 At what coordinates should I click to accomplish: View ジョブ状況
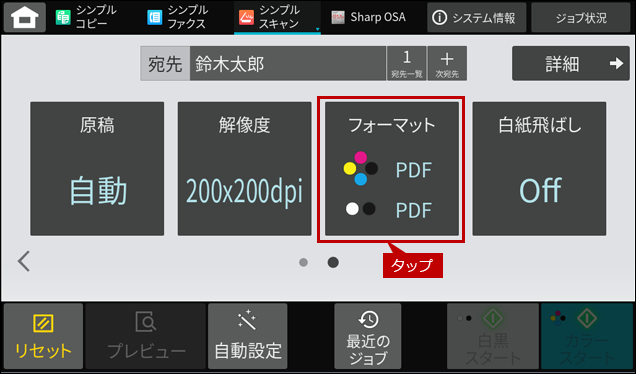point(581,17)
